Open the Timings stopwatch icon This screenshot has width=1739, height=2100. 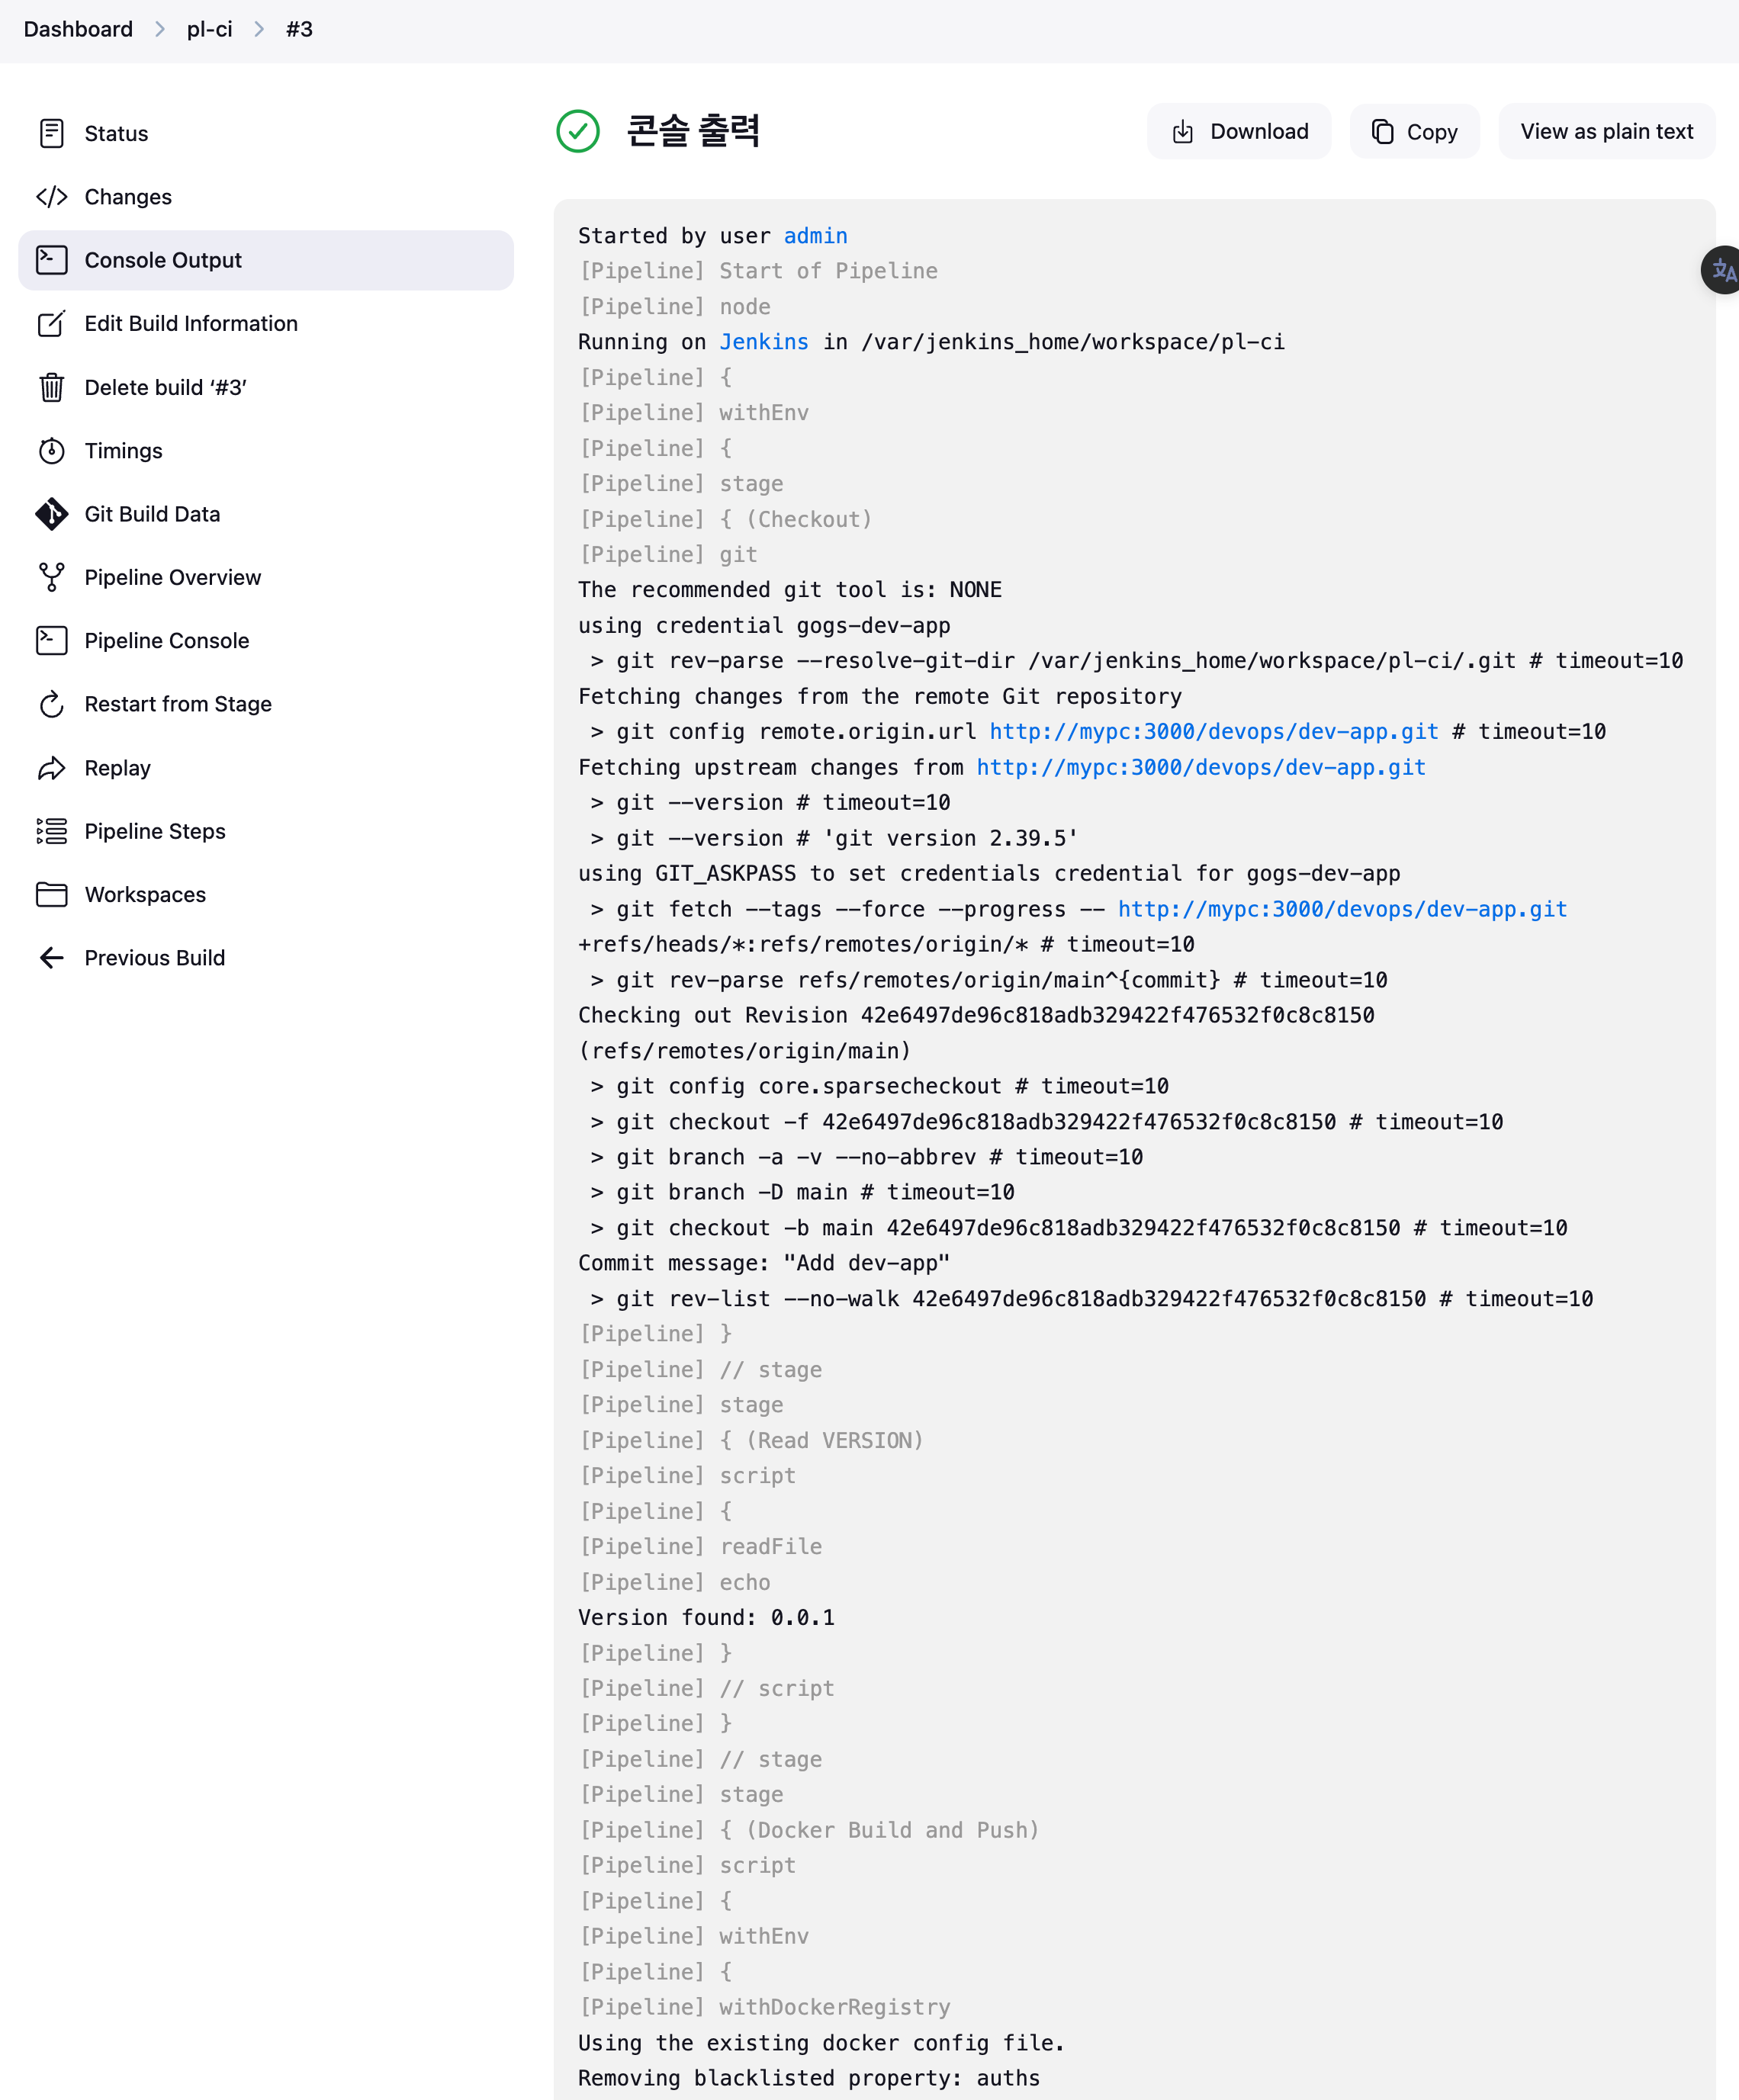(x=52, y=451)
